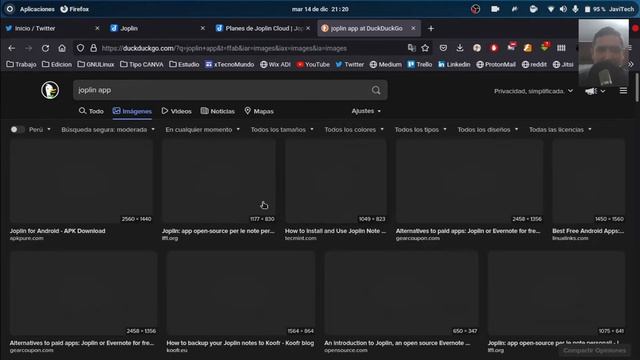Click the tecmint.com source text
Viewport: 640px width, 360px height.
300,238
